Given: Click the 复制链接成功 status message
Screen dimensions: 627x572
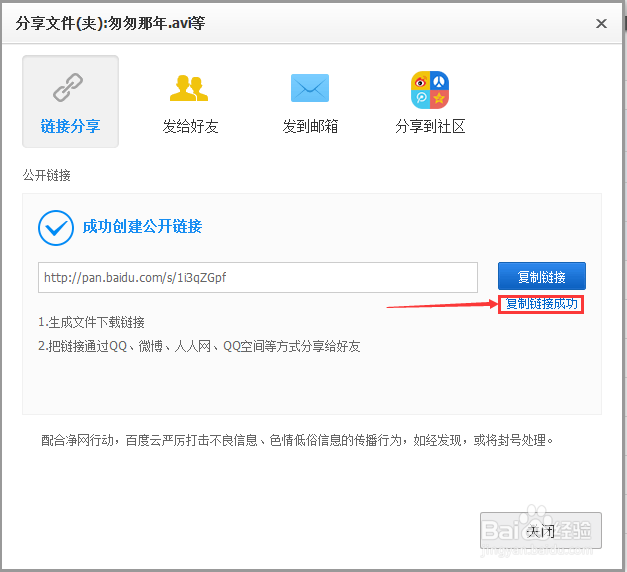Looking at the screenshot, I should pos(541,304).
